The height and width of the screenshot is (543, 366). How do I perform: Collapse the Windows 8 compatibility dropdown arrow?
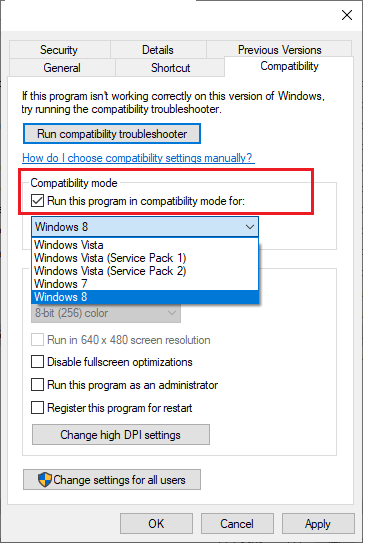pyautogui.click(x=250, y=227)
